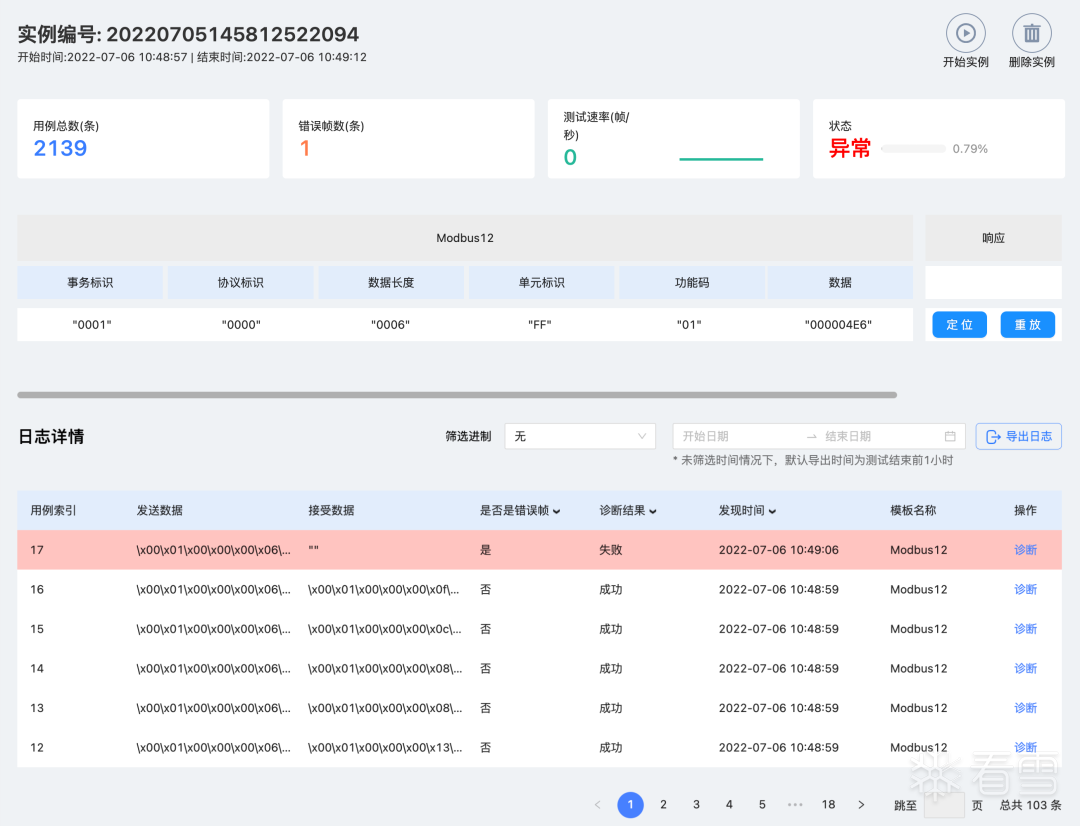Image resolution: width=1080 pixels, height=826 pixels.
Task: Click the 开始实例 play icon
Action: 966,33
